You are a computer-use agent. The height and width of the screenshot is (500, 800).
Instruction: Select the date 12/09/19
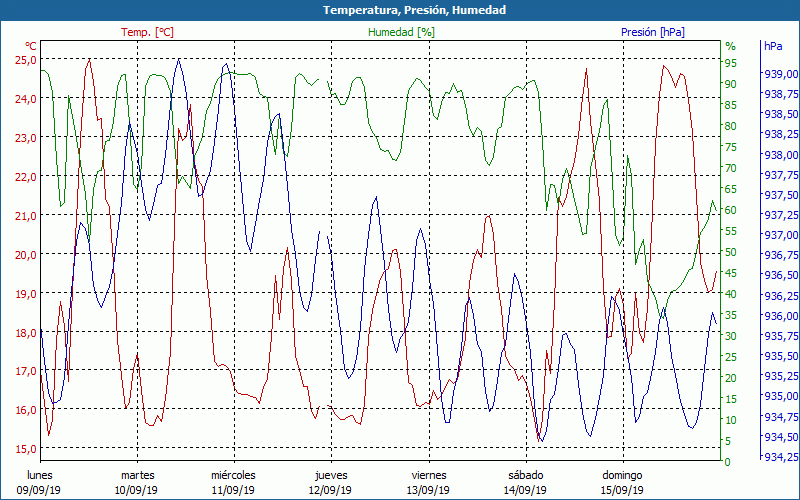[330, 490]
